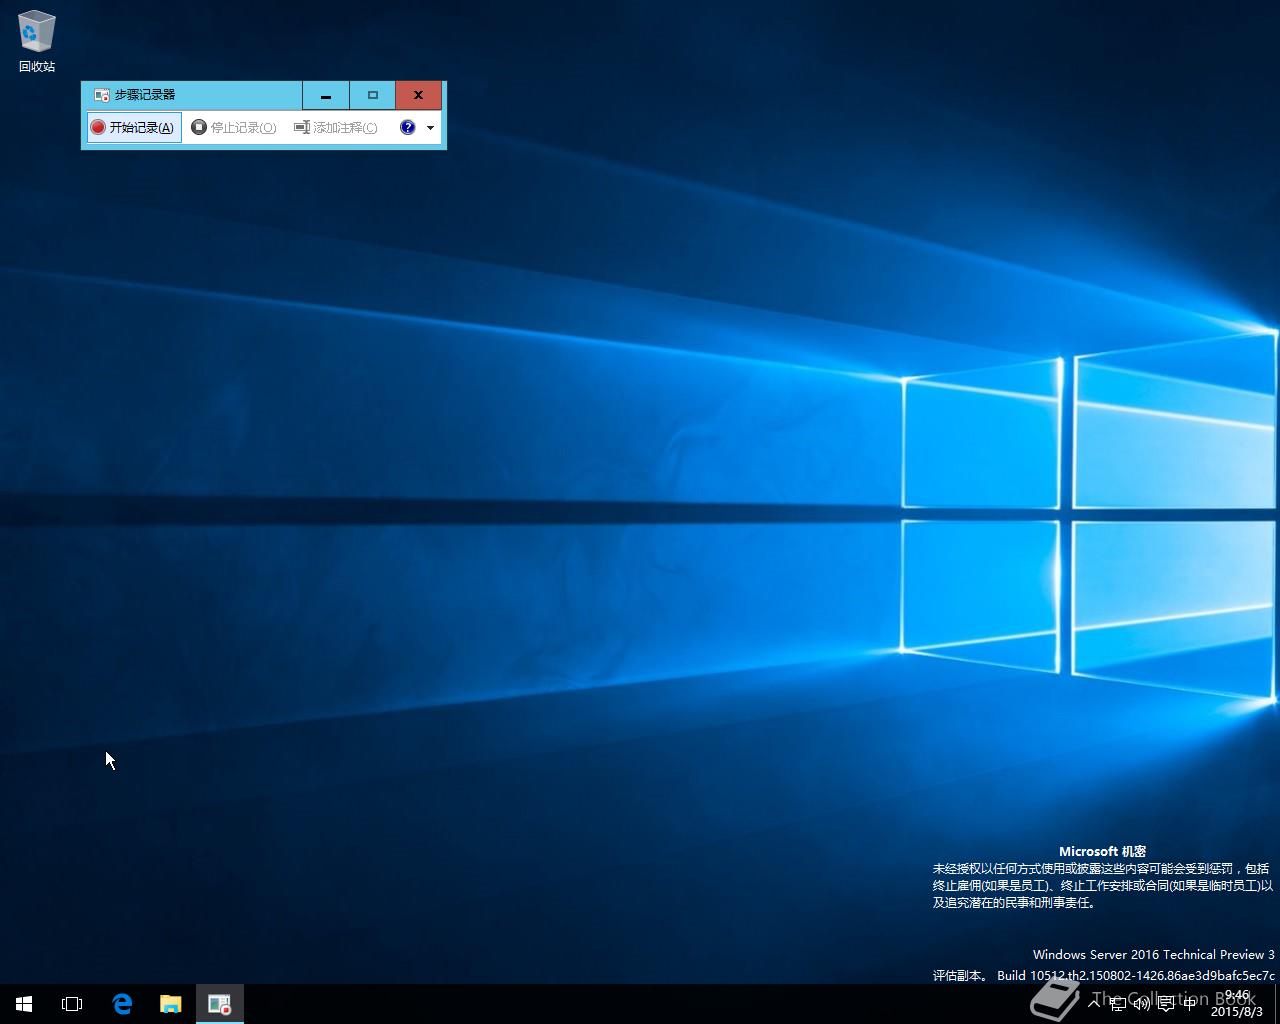
Task: Click the Show Desktop strip at the taskbar's right end
Action: [x=1277, y=1004]
